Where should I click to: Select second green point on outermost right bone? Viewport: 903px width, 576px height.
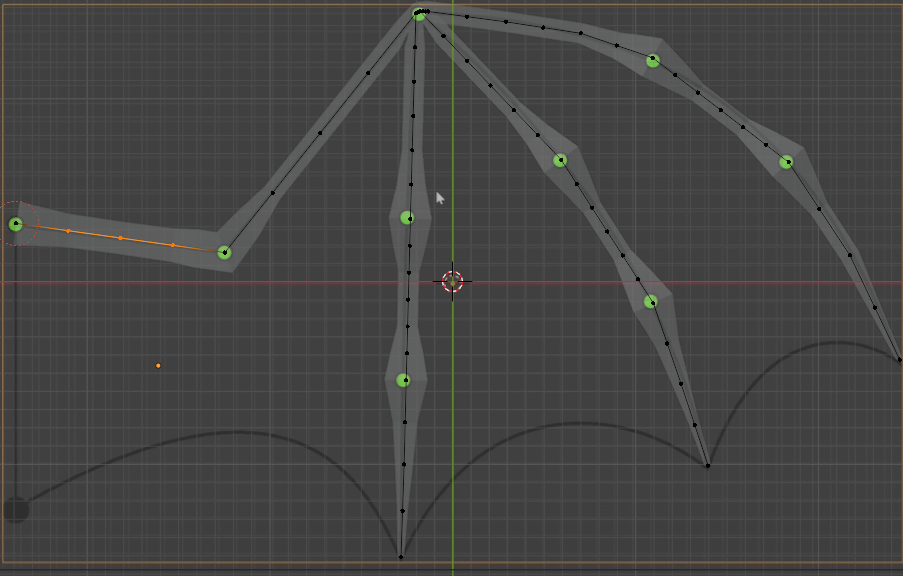786,162
